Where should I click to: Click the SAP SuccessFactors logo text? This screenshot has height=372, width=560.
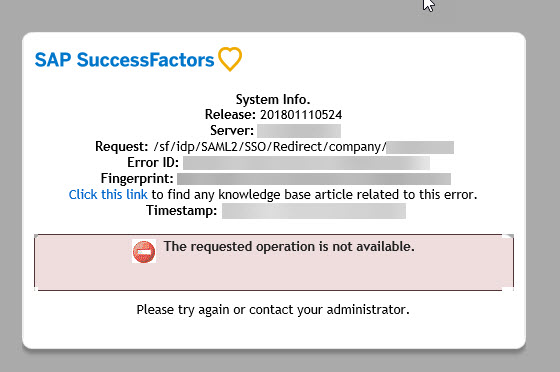[x=124, y=60]
